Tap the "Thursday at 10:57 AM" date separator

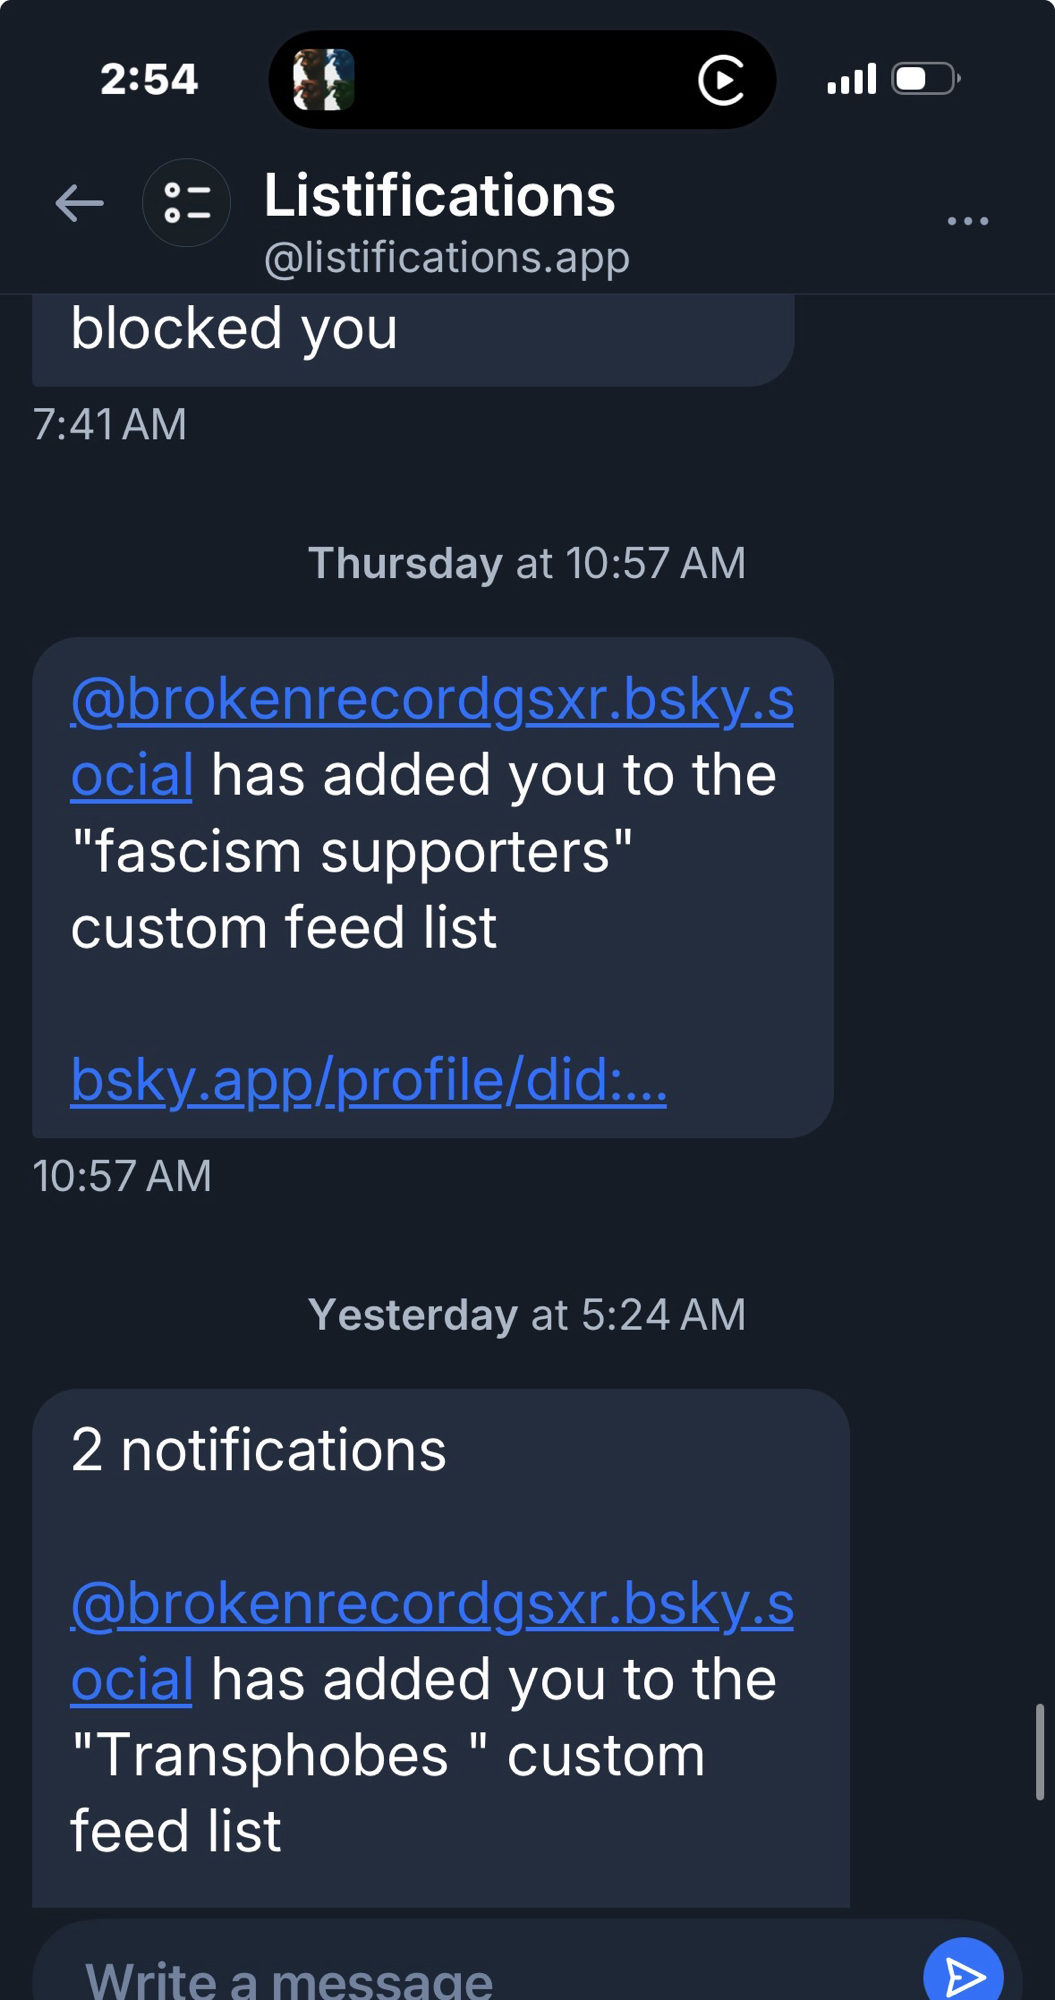pyautogui.click(x=526, y=563)
